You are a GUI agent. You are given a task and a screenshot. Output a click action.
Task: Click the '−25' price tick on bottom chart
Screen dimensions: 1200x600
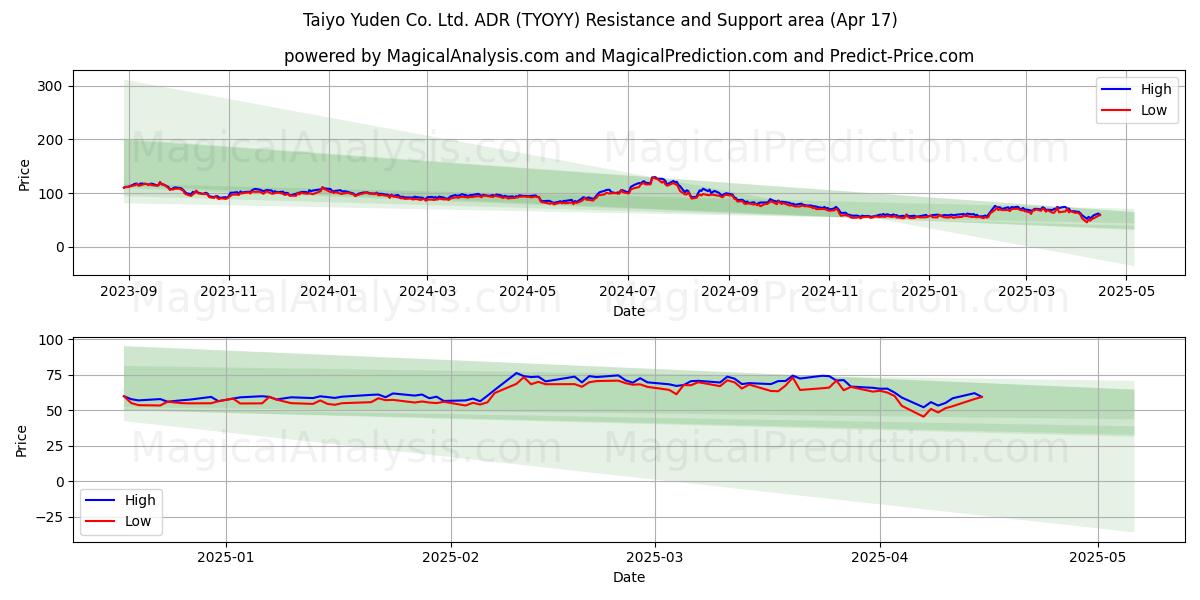coord(50,517)
